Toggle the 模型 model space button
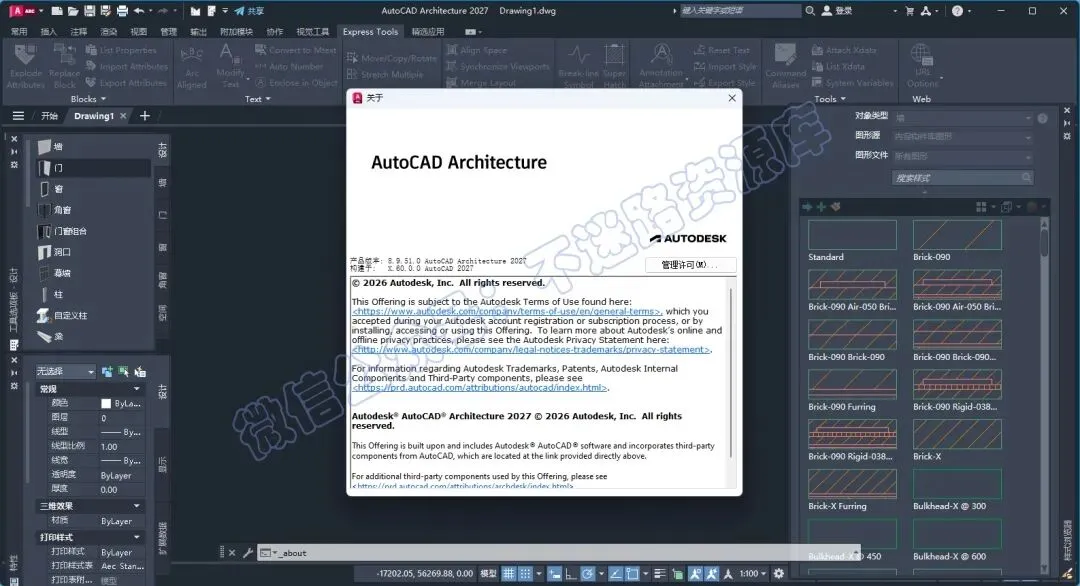 point(488,574)
